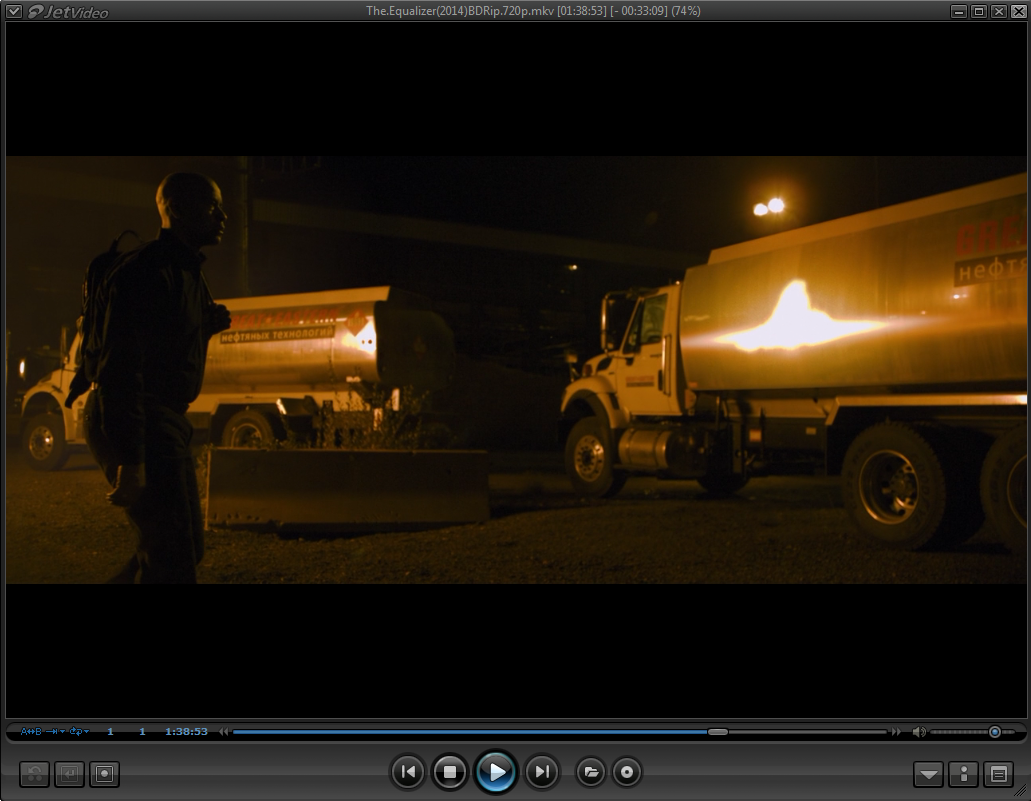This screenshot has height=801, width=1031.
Task: Open the down-arrow menu button at the bottom right
Action: [x=929, y=774]
